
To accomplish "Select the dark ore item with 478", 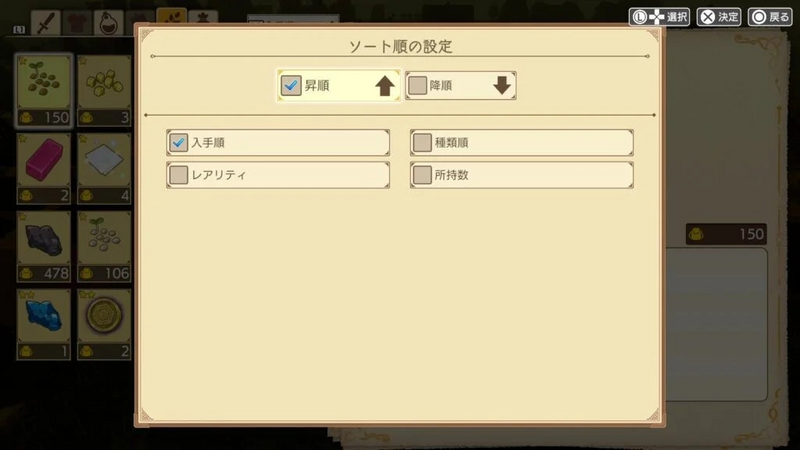I will point(43,246).
